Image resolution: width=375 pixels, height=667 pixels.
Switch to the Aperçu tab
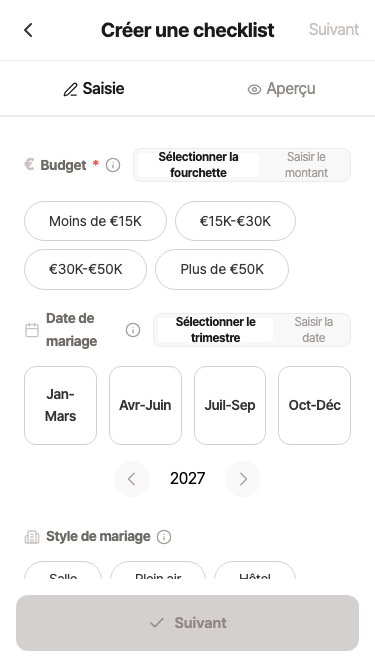(x=281, y=89)
